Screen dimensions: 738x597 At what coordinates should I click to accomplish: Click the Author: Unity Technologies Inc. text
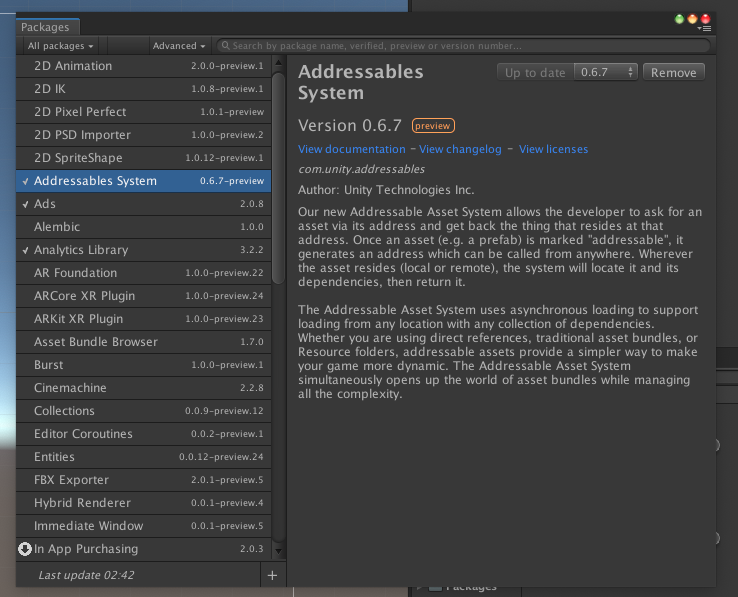coord(386,190)
